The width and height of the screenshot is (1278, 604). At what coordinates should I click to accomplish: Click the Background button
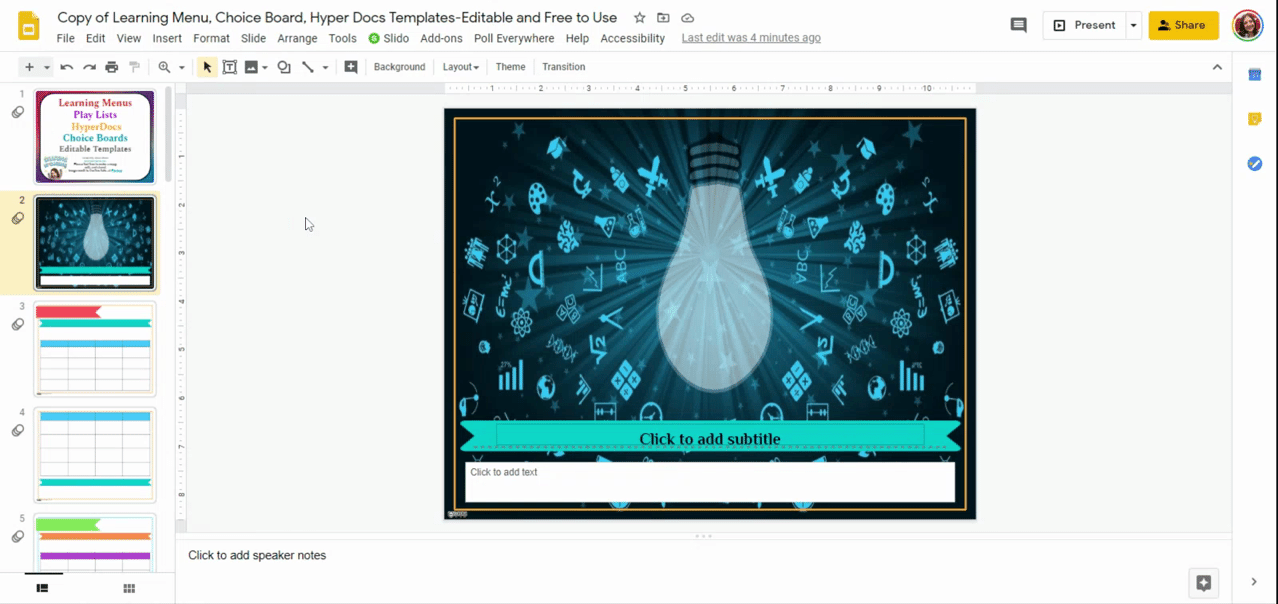click(399, 67)
